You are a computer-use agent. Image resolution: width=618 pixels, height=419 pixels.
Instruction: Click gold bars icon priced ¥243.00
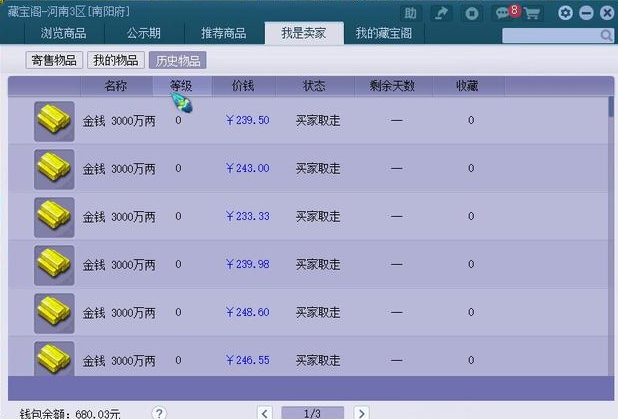click(54, 169)
